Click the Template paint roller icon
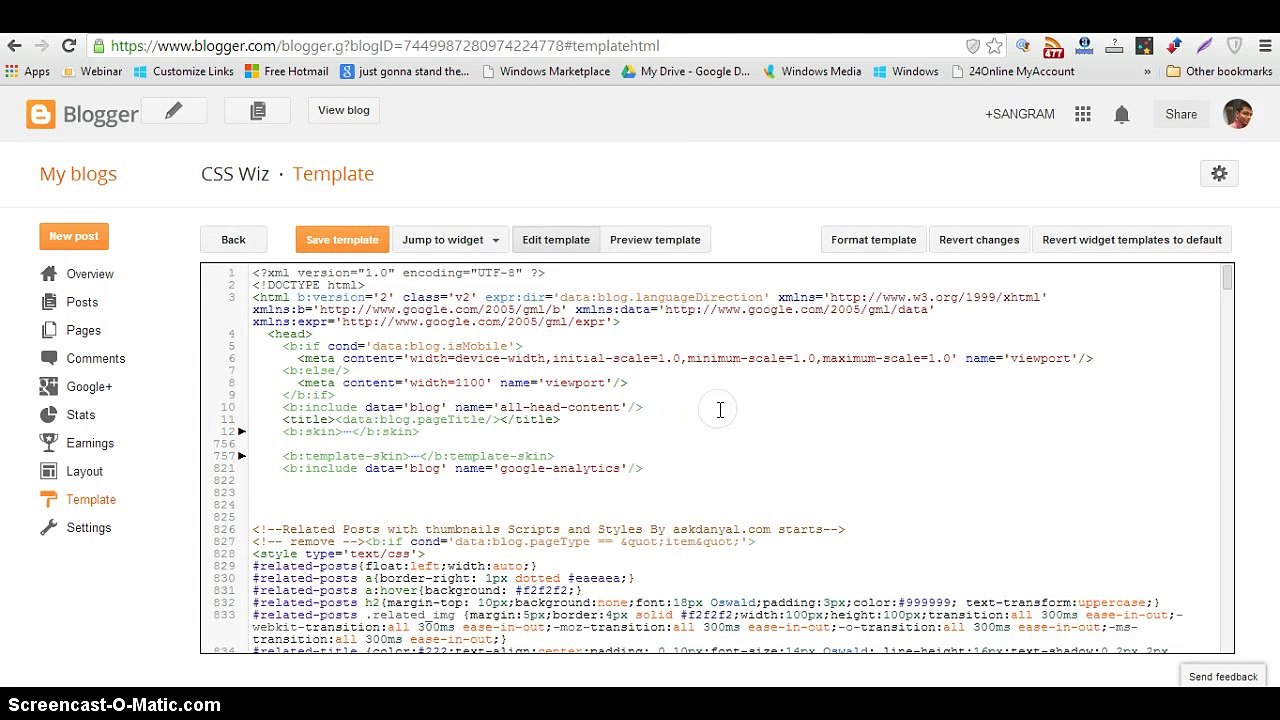The image size is (1280, 720). click(49, 499)
